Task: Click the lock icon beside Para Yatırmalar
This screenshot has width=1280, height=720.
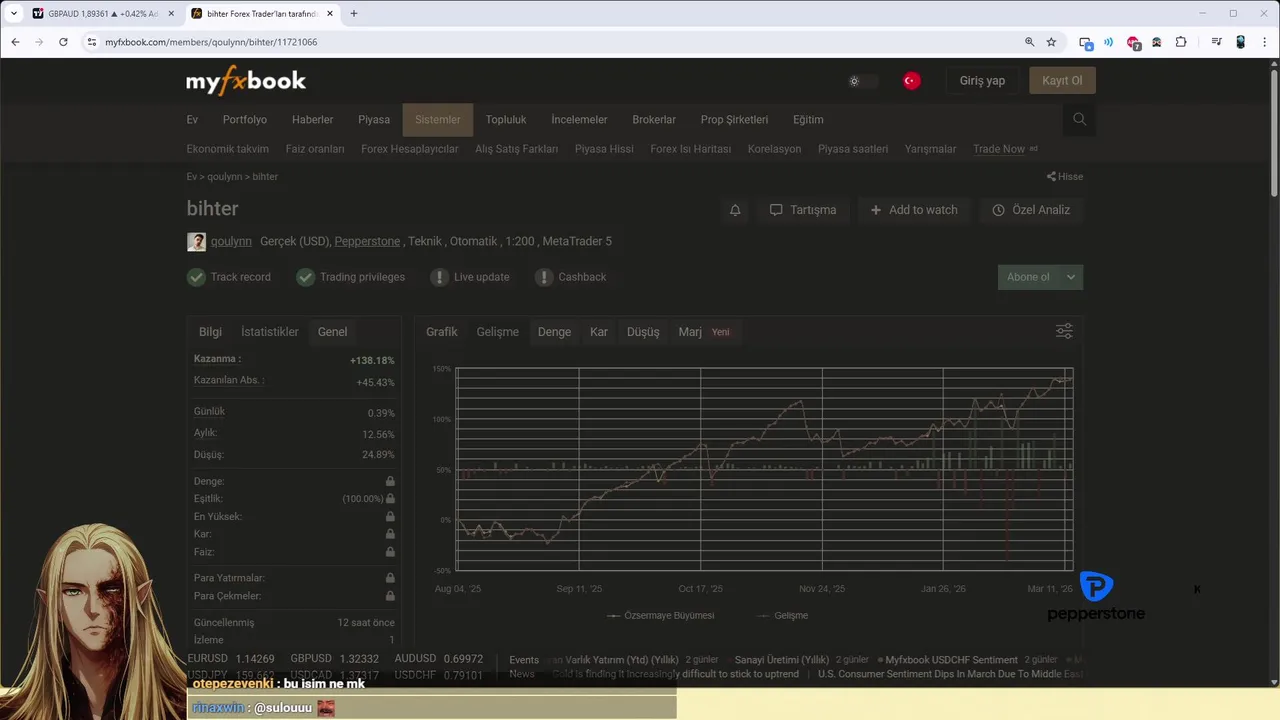Action: pos(390,578)
